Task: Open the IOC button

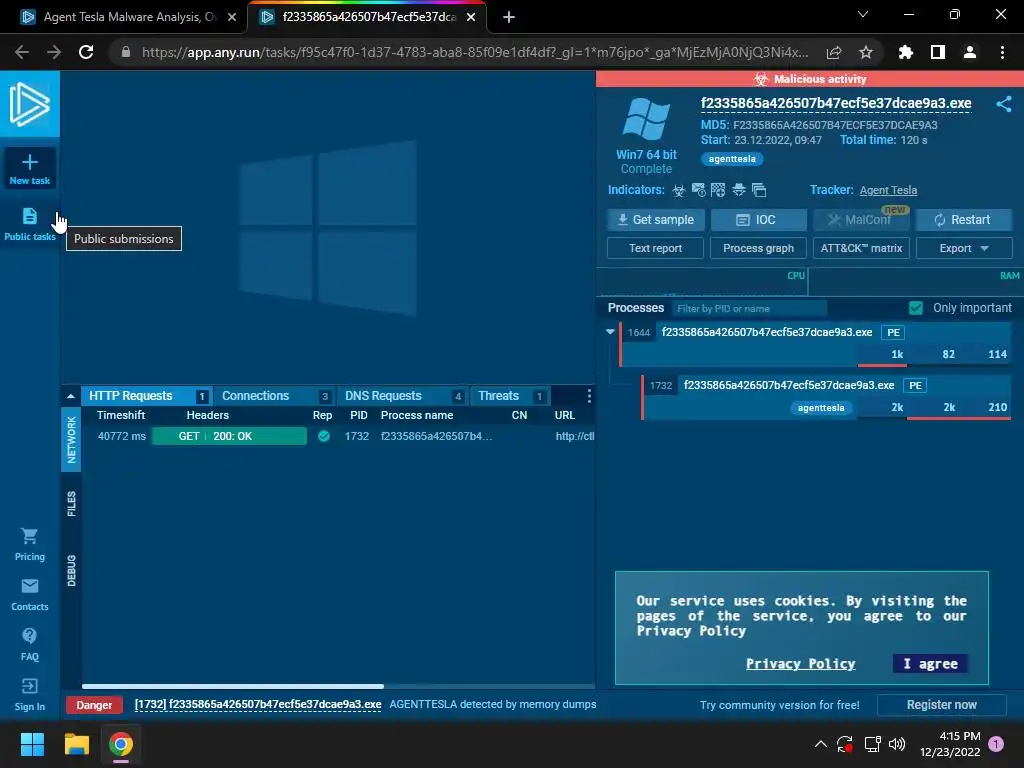Action: pos(758,220)
